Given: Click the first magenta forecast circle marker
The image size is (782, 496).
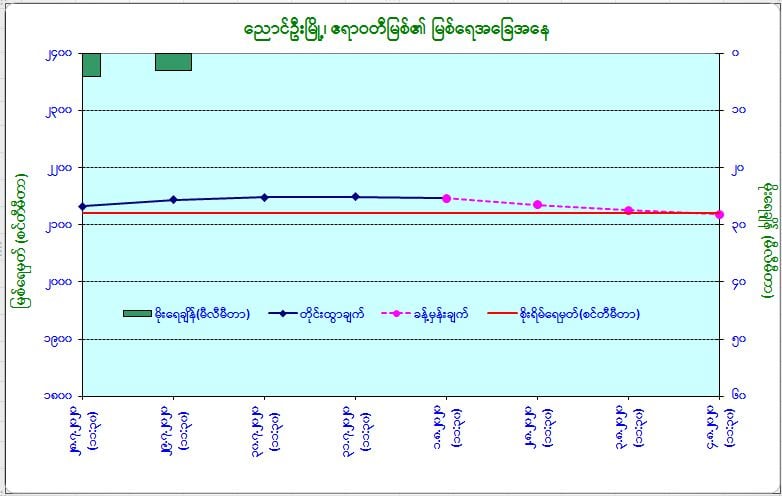Looking at the screenshot, I should click(446, 198).
